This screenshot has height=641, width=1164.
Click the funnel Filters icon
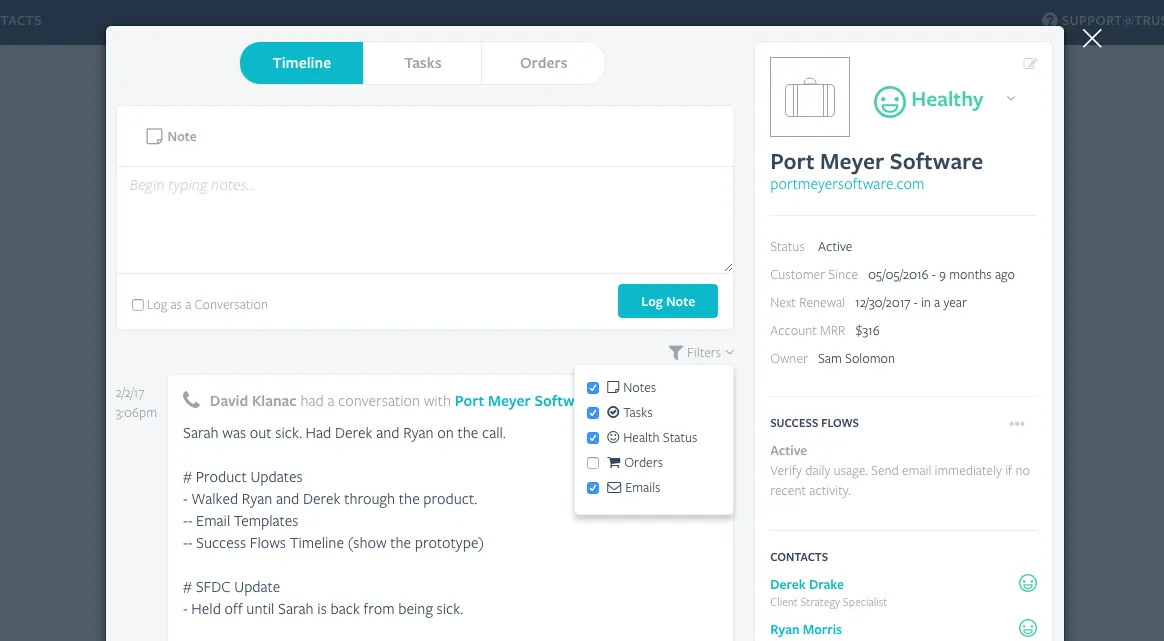click(x=676, y=353)
